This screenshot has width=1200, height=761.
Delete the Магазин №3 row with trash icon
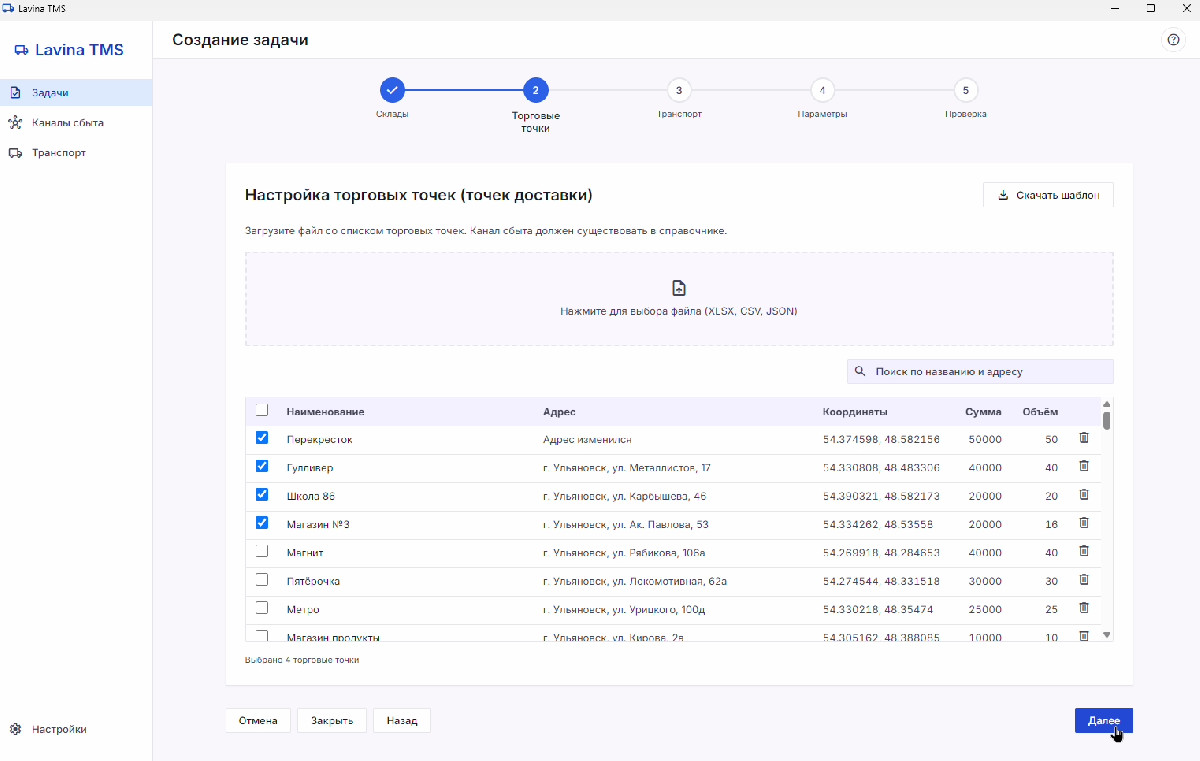(1083, 523)
